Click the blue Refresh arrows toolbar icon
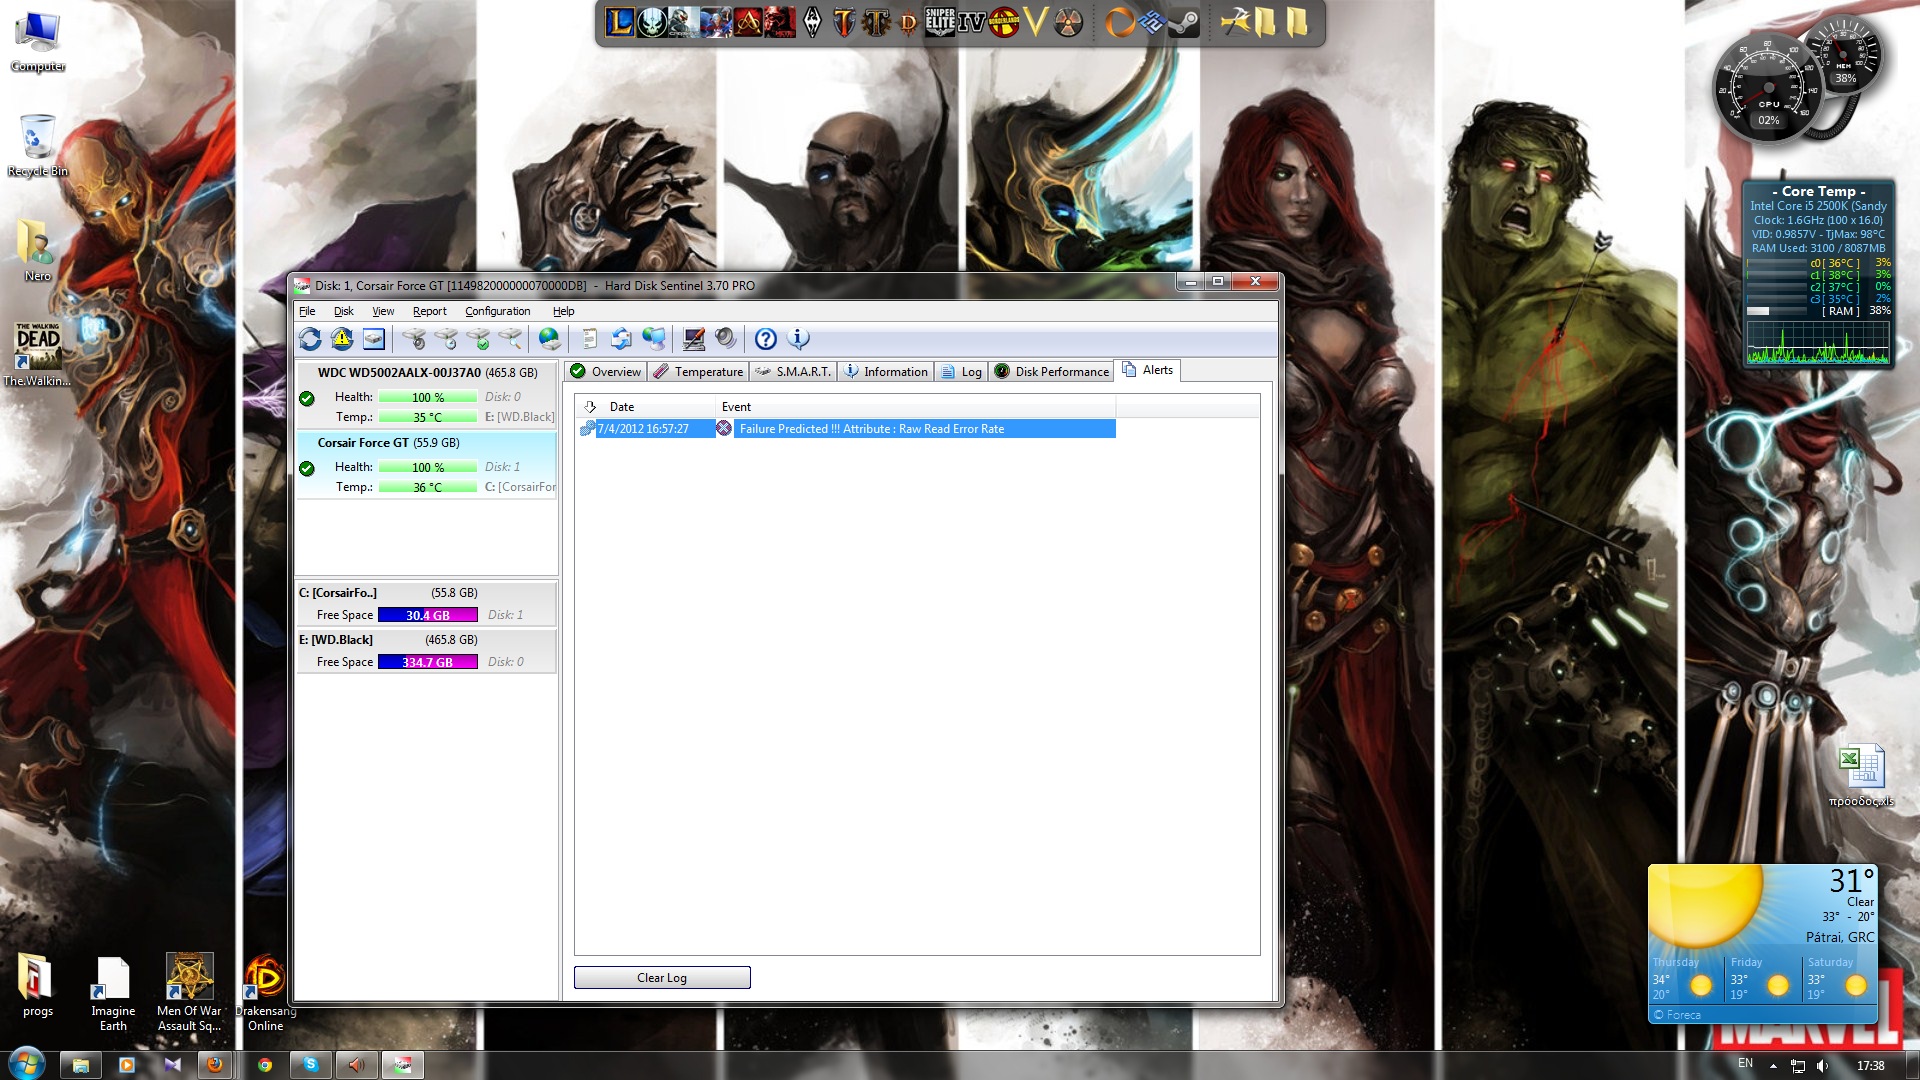 tap(310, 339)
